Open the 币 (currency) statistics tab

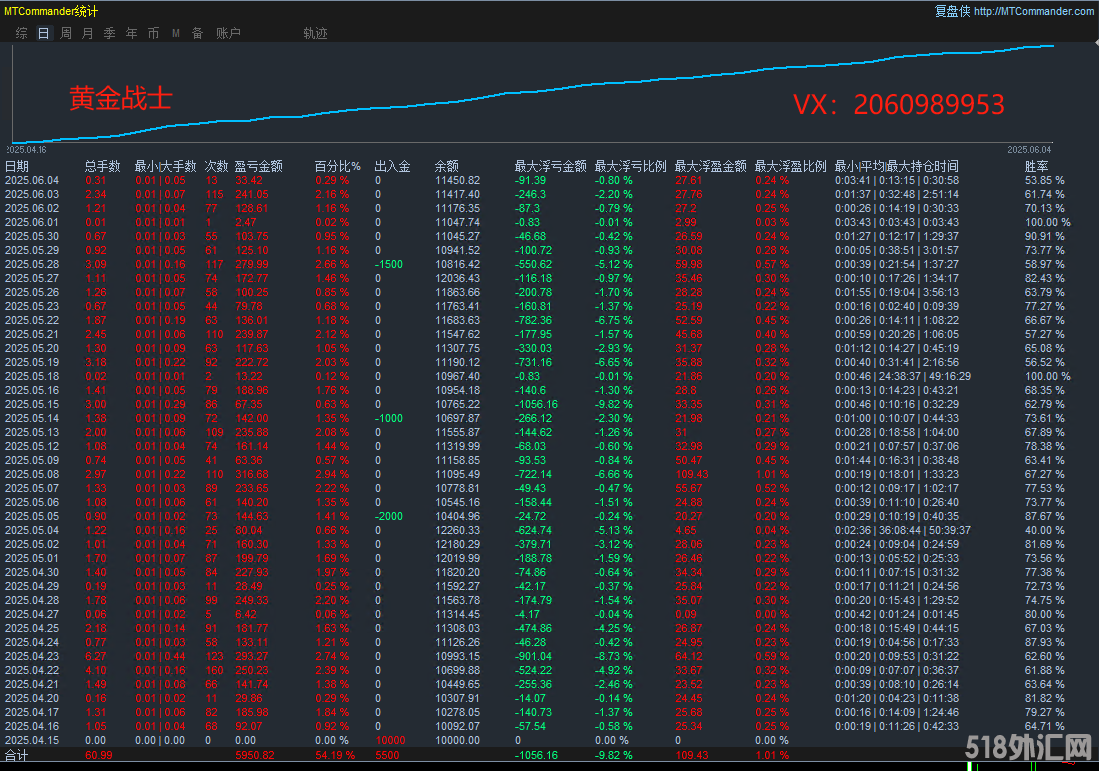(153, 33)
